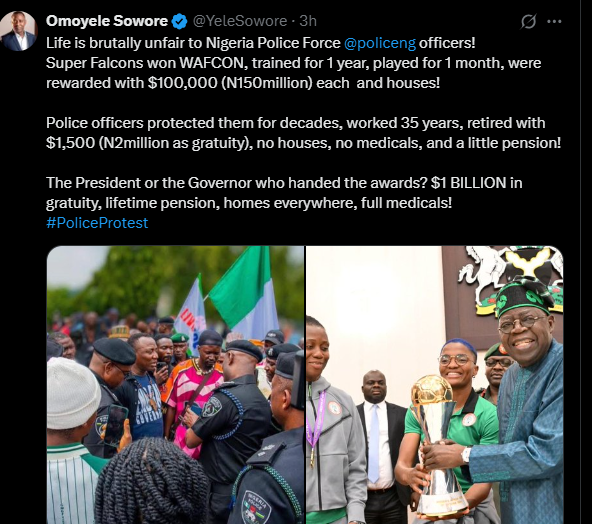Viewport: 592px width, 524px height.
Task: Click the golden trophy in right photo
Action: (x=437, y=445)
